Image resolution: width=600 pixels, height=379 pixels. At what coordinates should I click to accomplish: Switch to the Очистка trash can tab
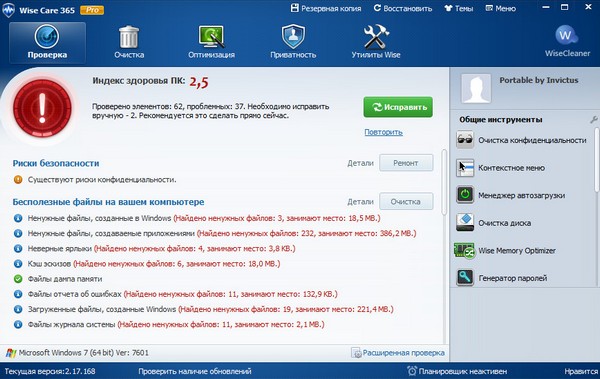[x=129, y=42]
